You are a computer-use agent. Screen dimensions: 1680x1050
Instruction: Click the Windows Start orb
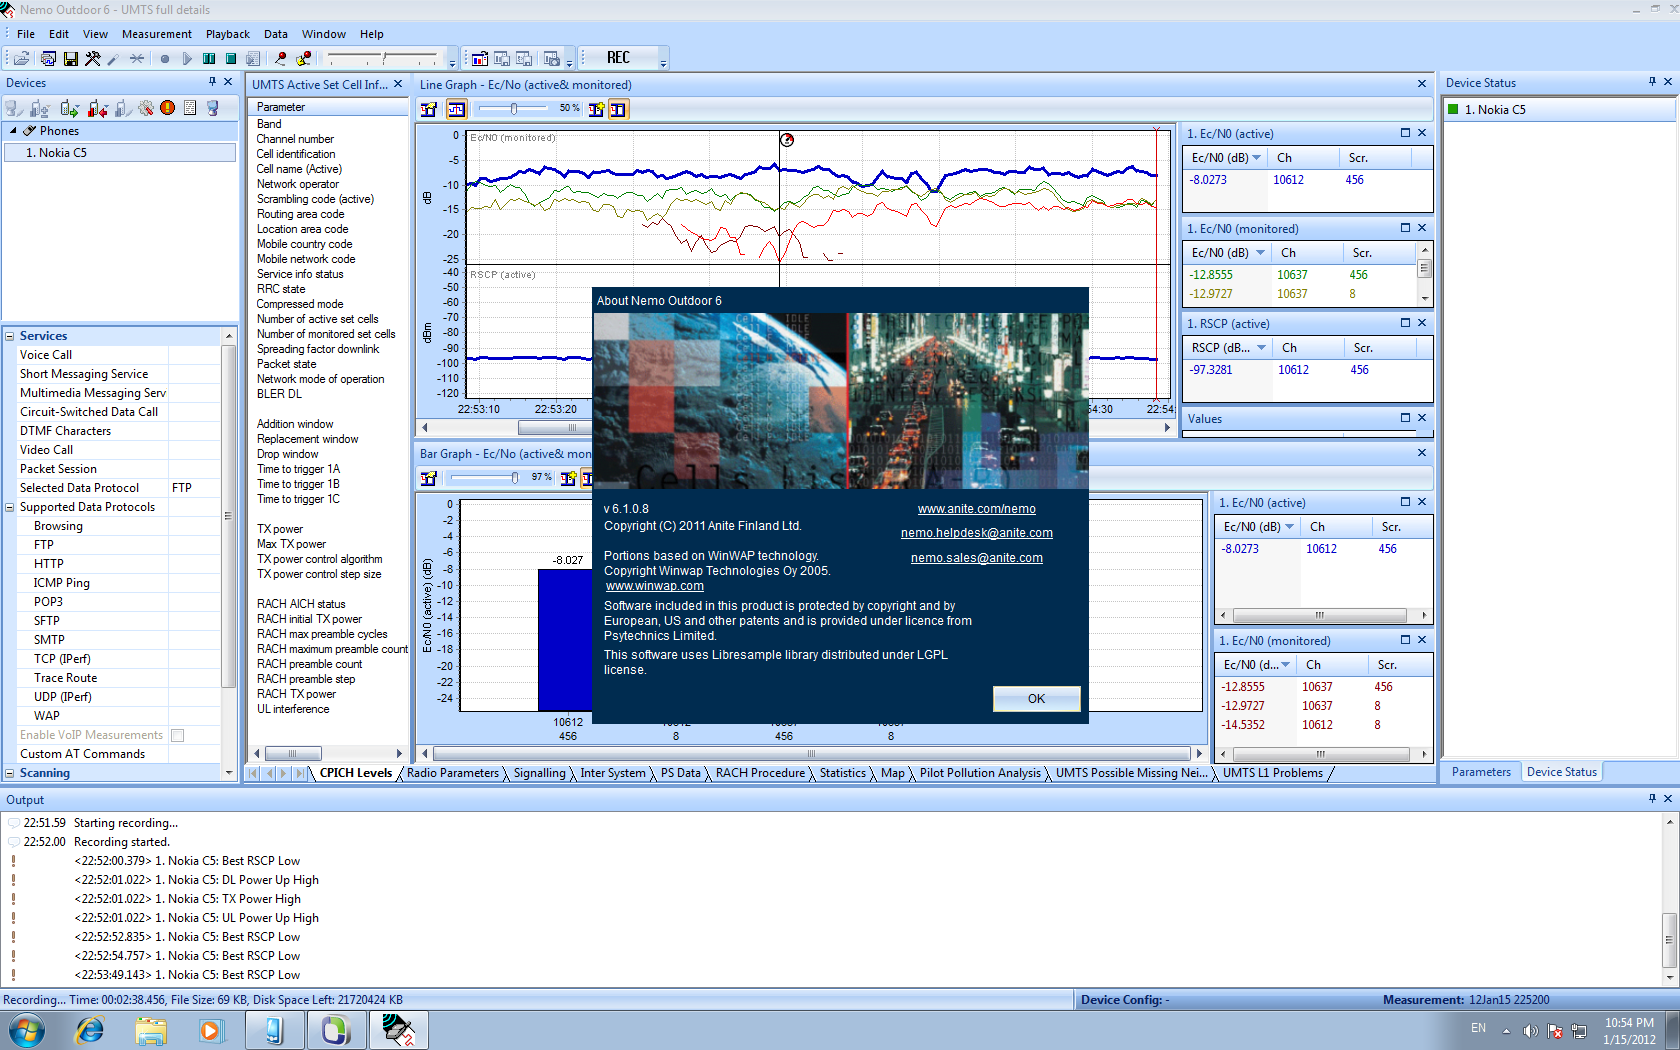point(27,1030)
